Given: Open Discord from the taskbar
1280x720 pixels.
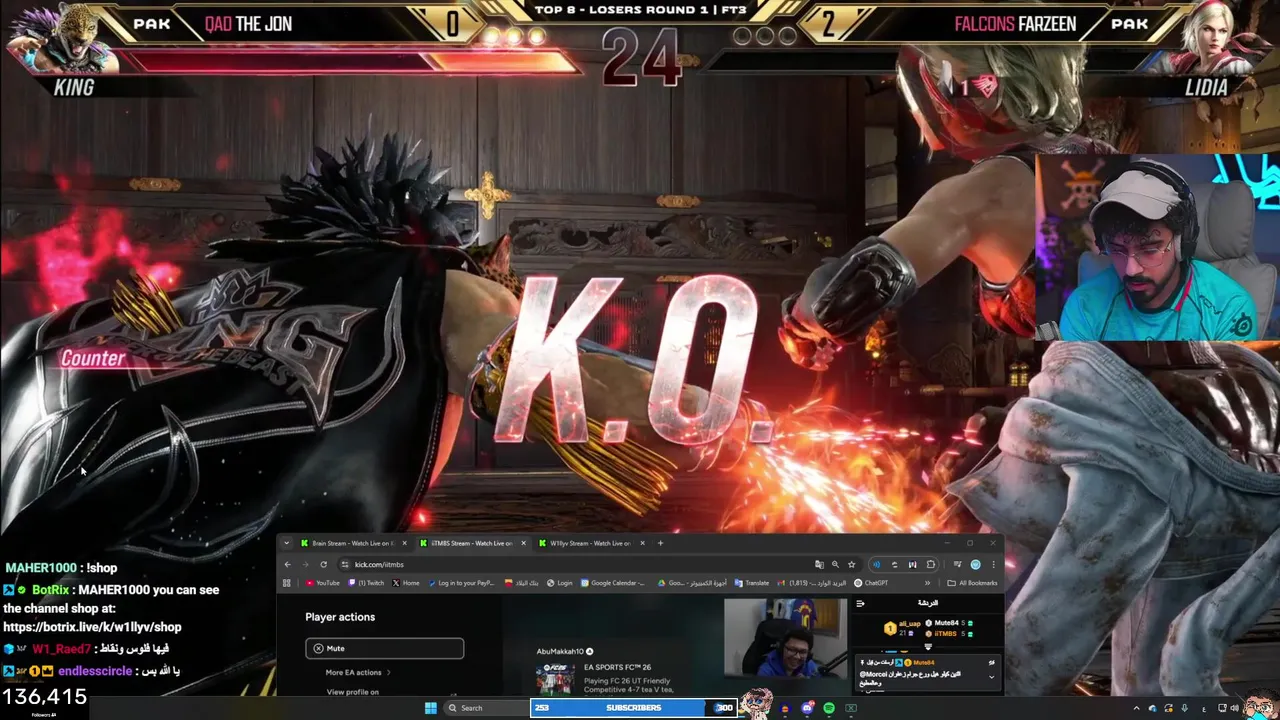Looking at the screenshot, I should [808, 708].
